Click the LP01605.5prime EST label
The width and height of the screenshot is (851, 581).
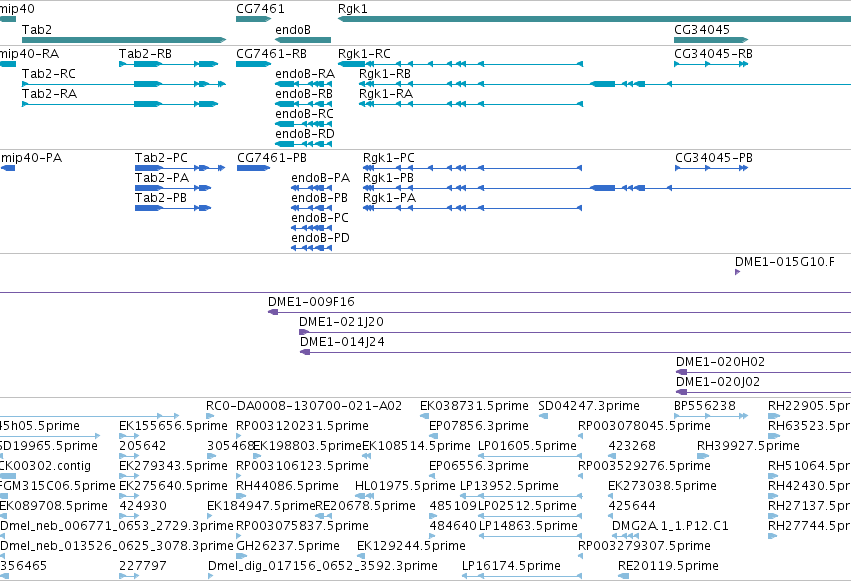coord(527,446)
